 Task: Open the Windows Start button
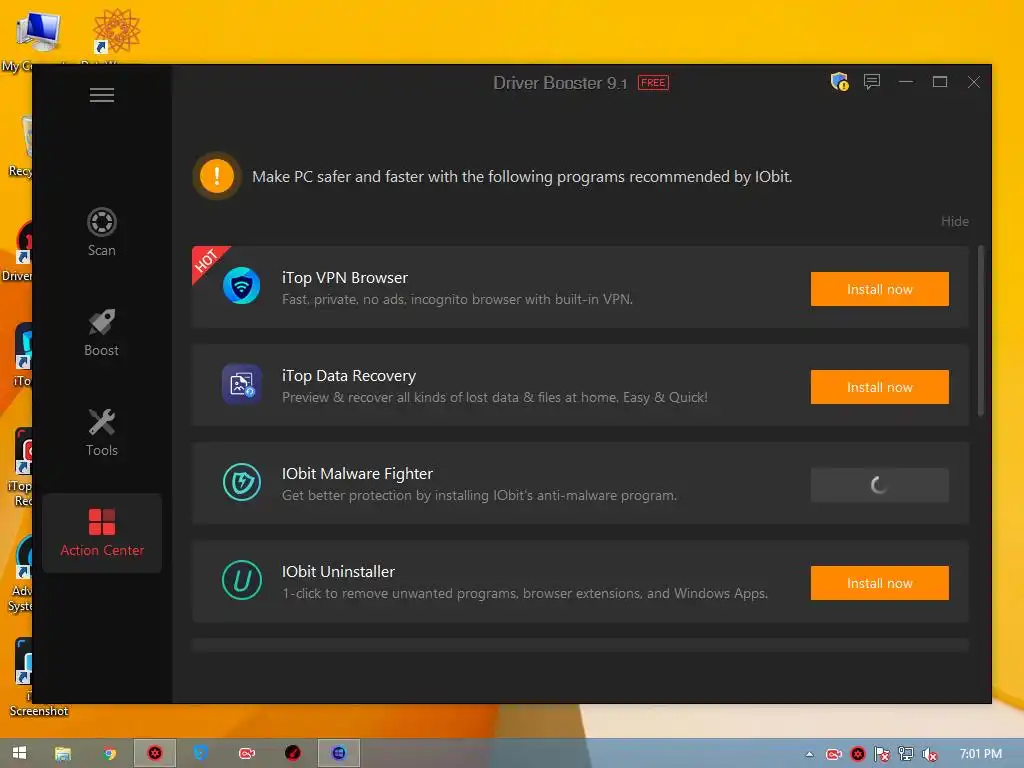[20, 753]
